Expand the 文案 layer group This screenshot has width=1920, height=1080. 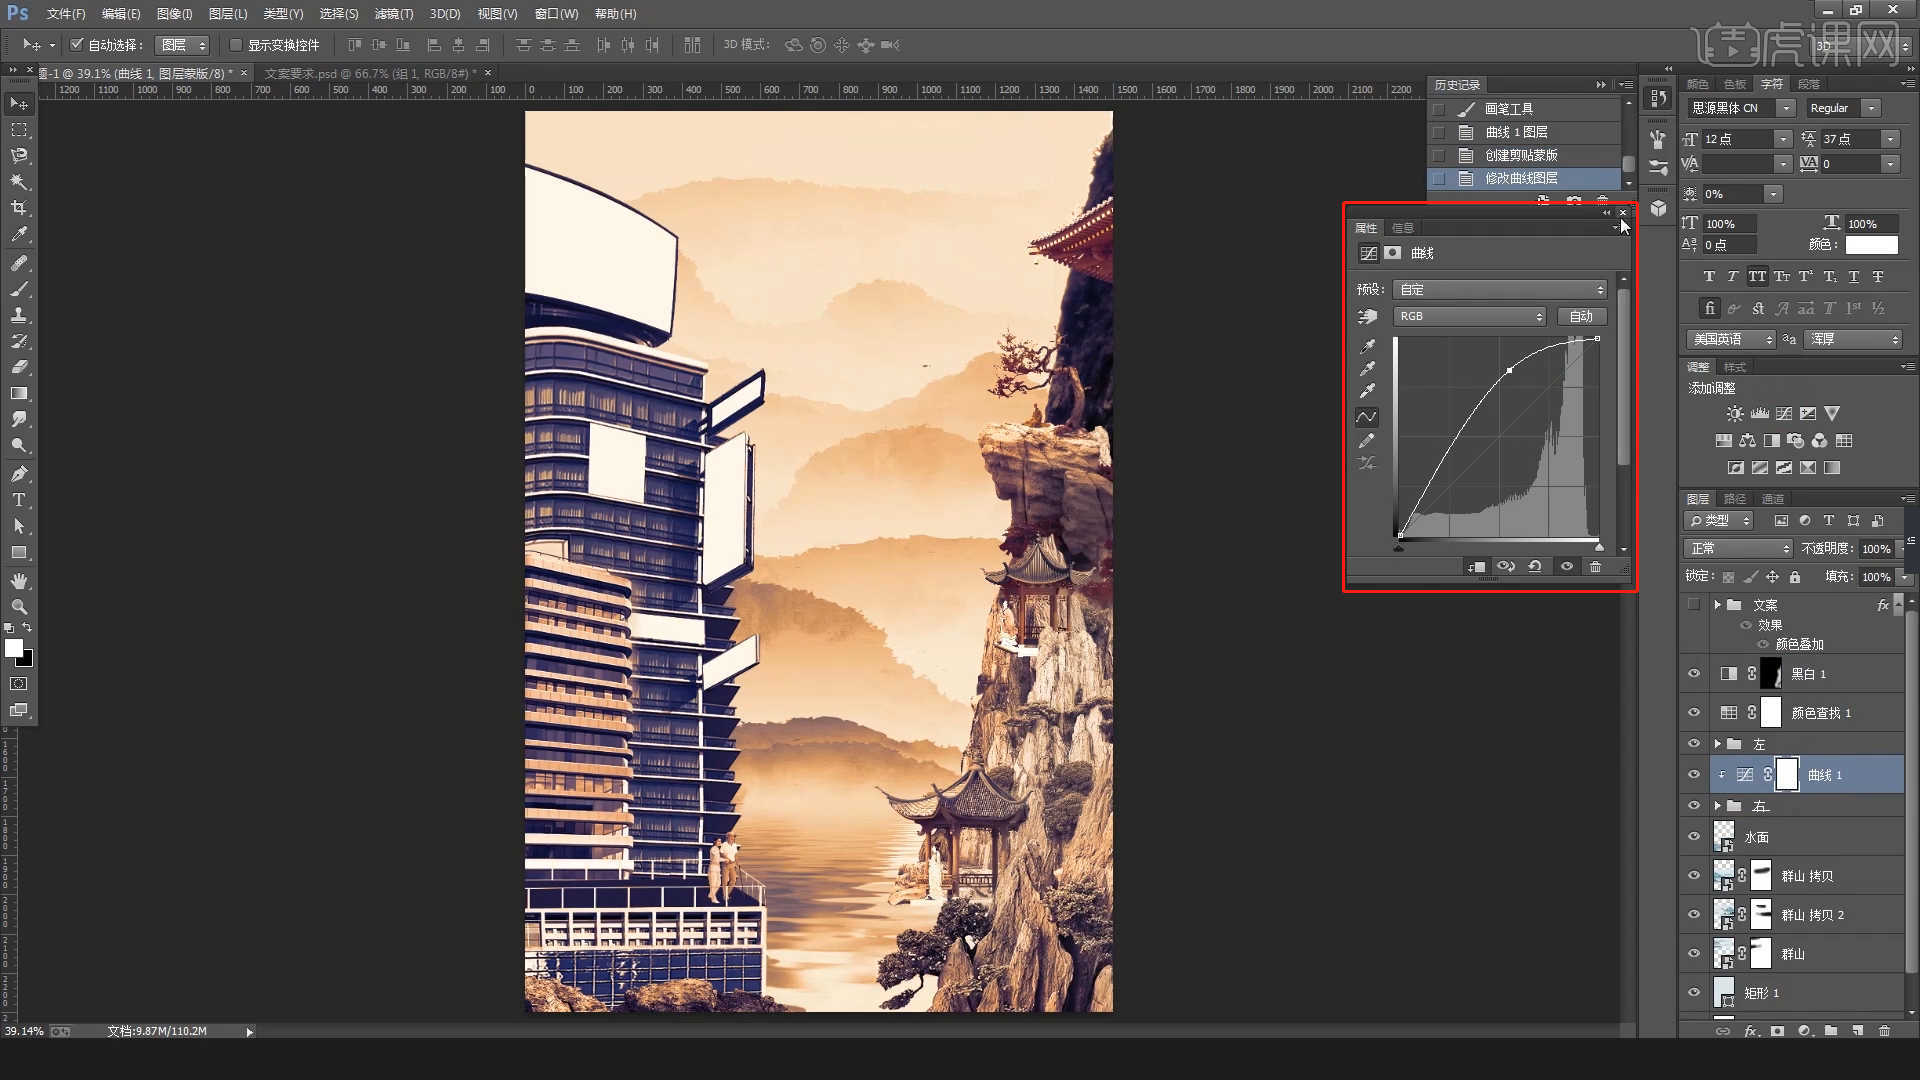(x=1717, y=605)
